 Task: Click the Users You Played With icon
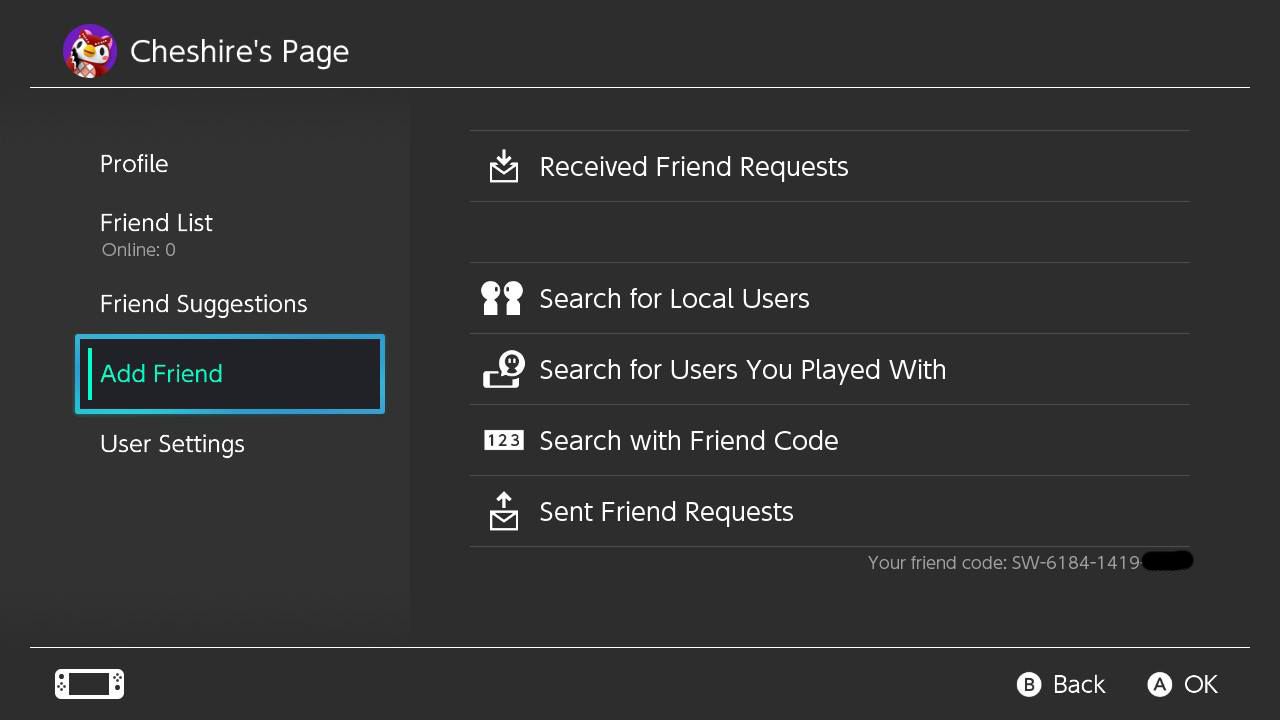pyautogui.click(x=504, y=369)
